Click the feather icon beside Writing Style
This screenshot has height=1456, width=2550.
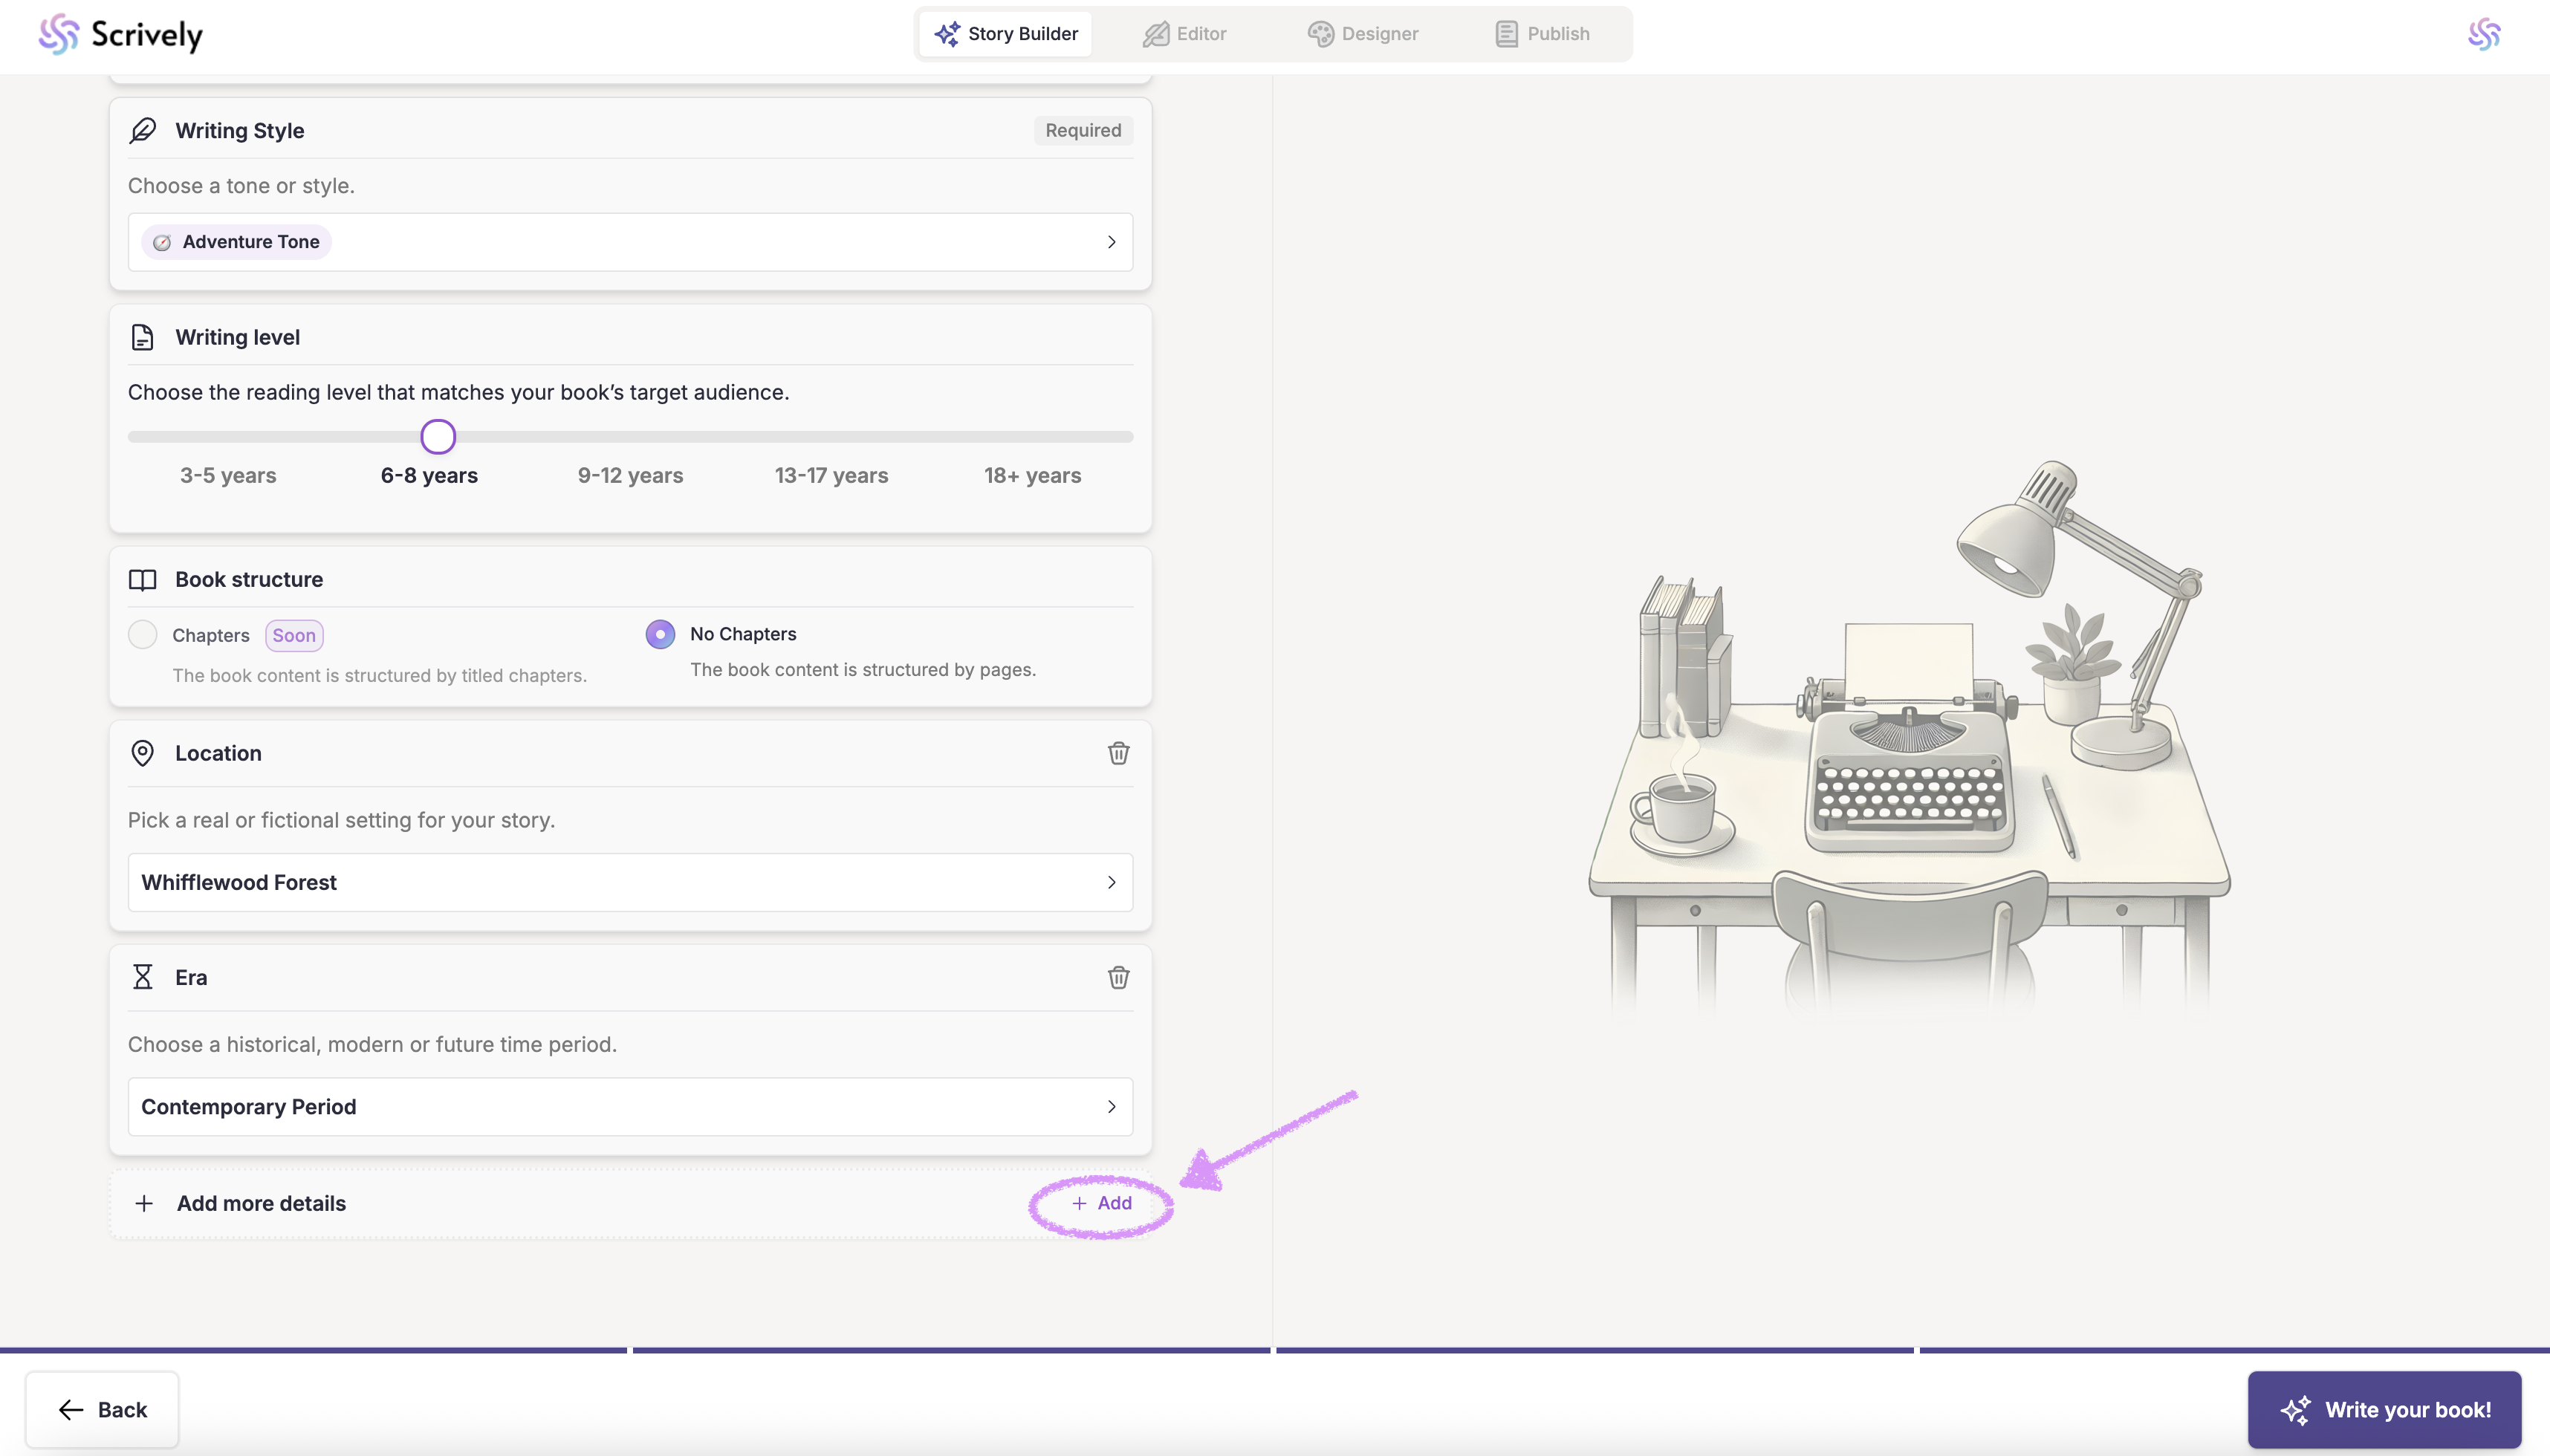click(143, 130)
